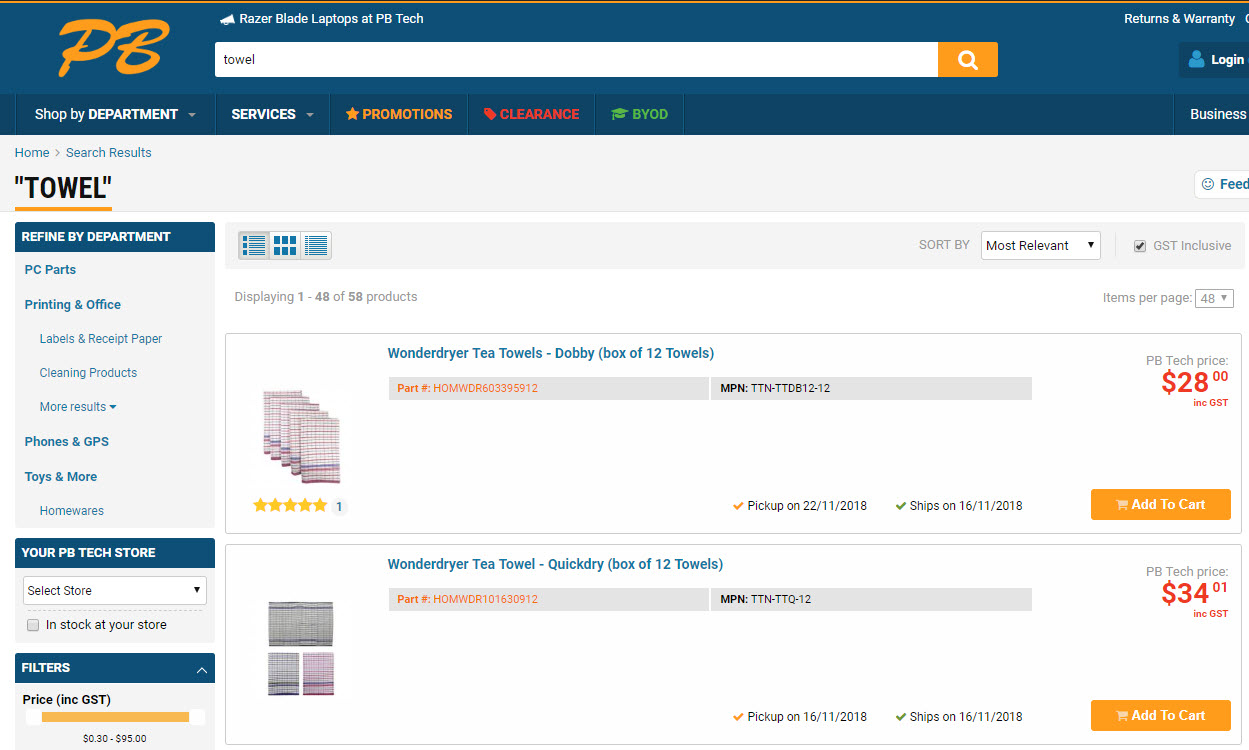Image resolution: width=1249 pixels, height=750 pixels.
Task: Click the review count badge on Dobby towels
Action: pyautogui.click(x=339, y=507)
